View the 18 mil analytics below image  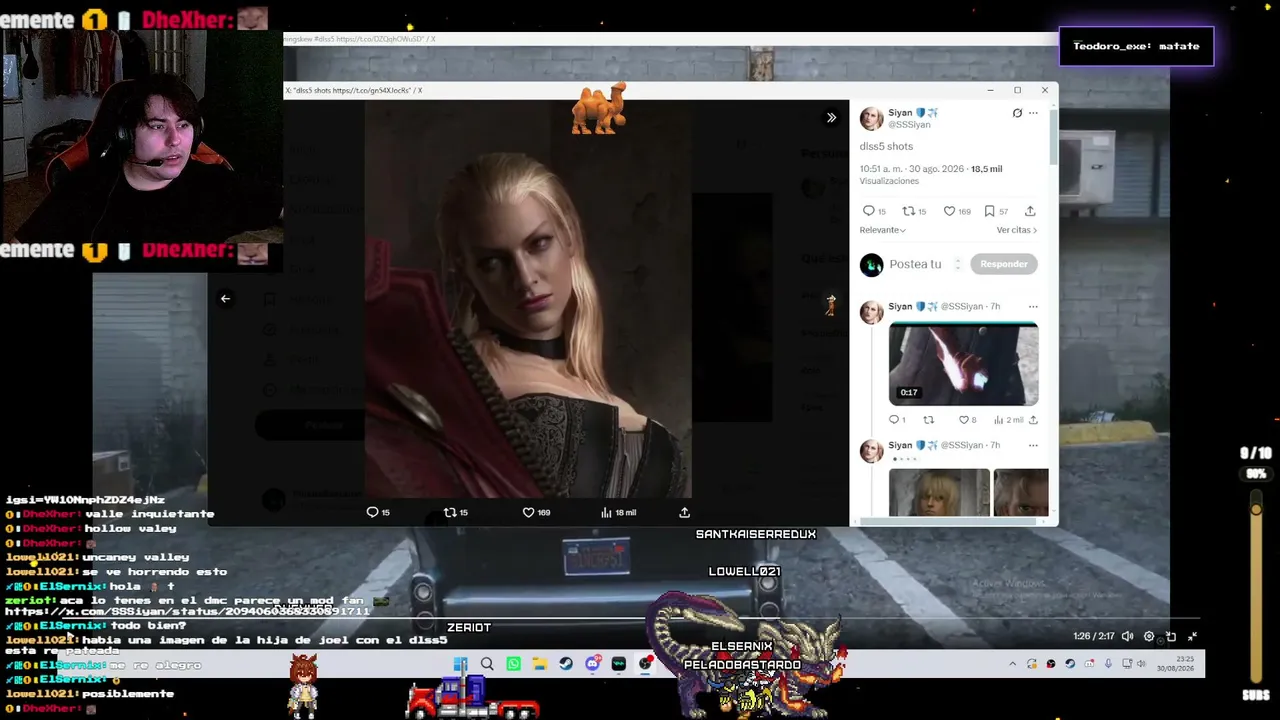point(618,512)
